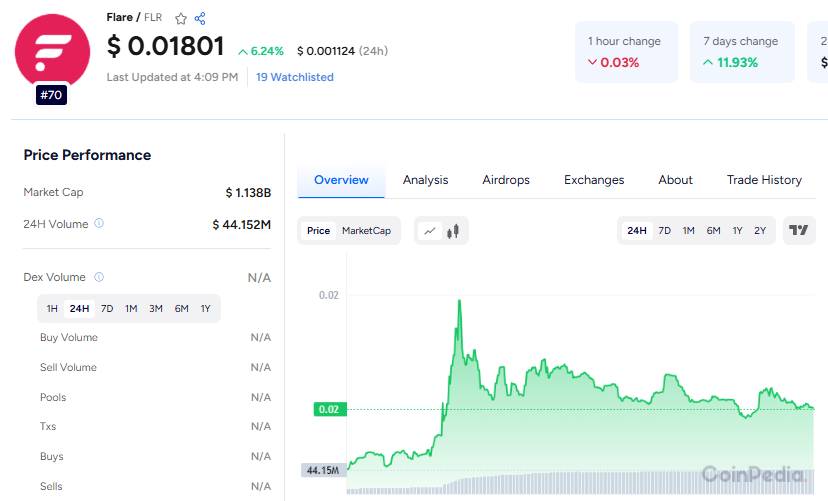Click the green 0.02 price marker
The width and height of the screenshot is (828, 501).
(330, 409)
